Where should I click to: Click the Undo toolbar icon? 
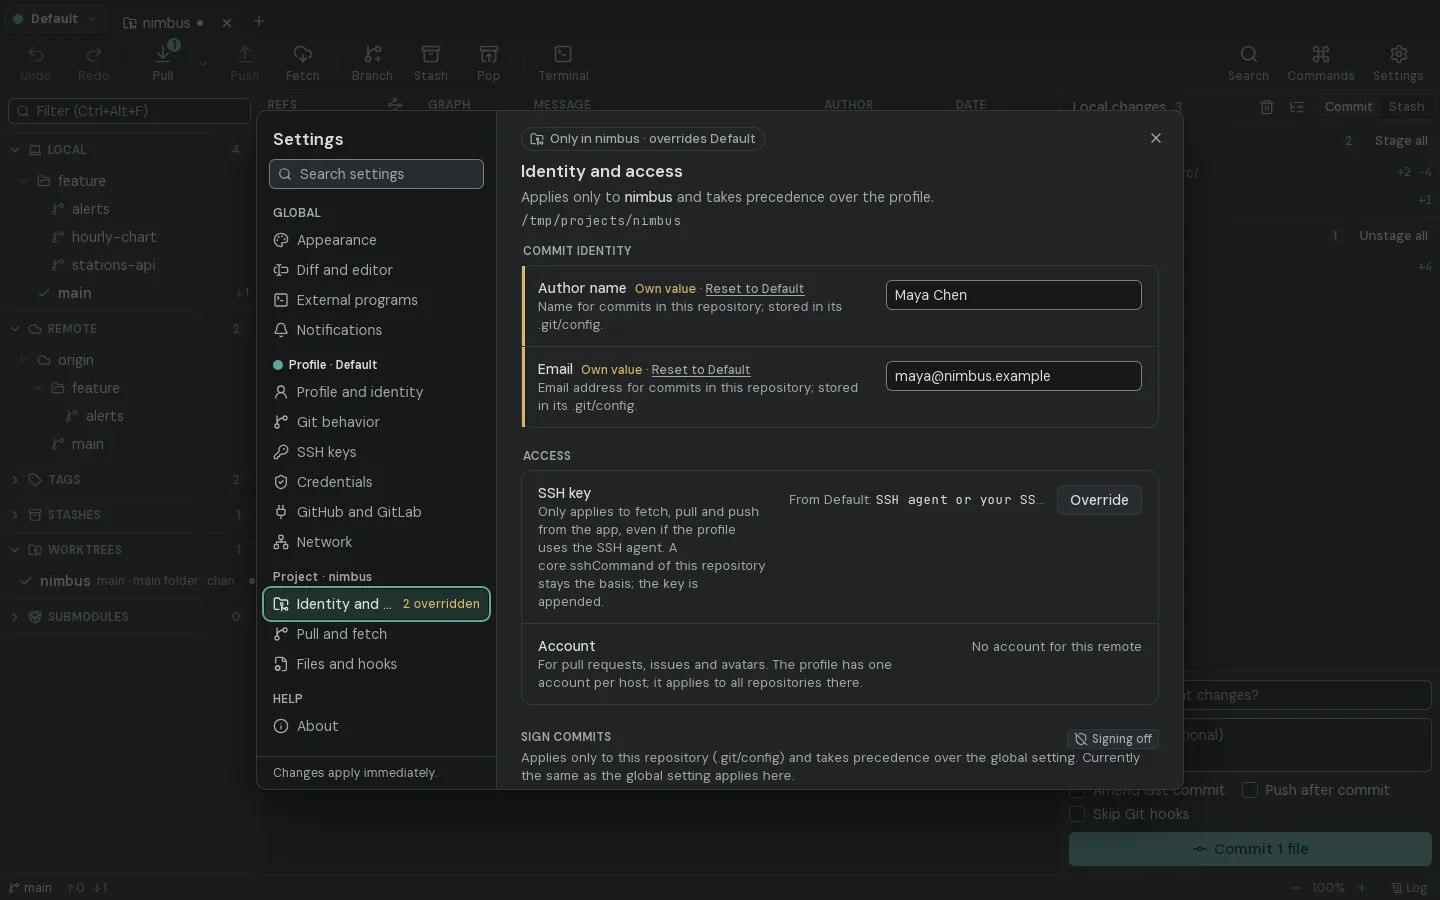pyautogui.click(x=36, y=63)
